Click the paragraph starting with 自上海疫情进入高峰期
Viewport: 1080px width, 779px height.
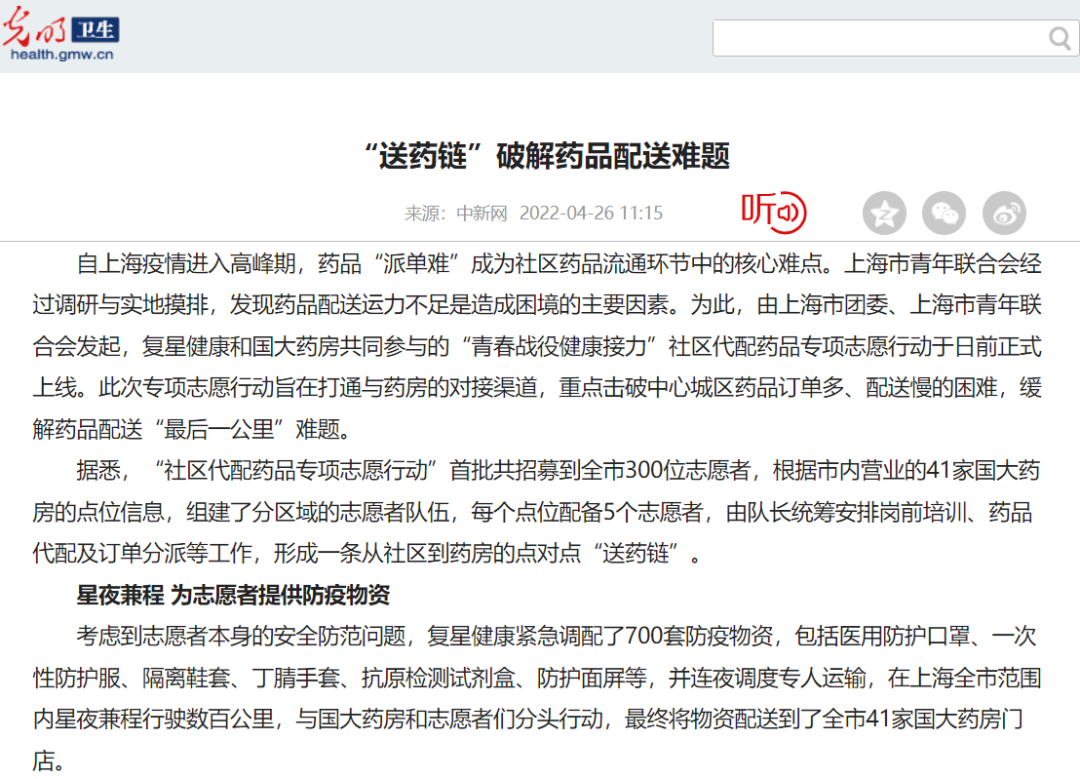(x=537, y=346)
